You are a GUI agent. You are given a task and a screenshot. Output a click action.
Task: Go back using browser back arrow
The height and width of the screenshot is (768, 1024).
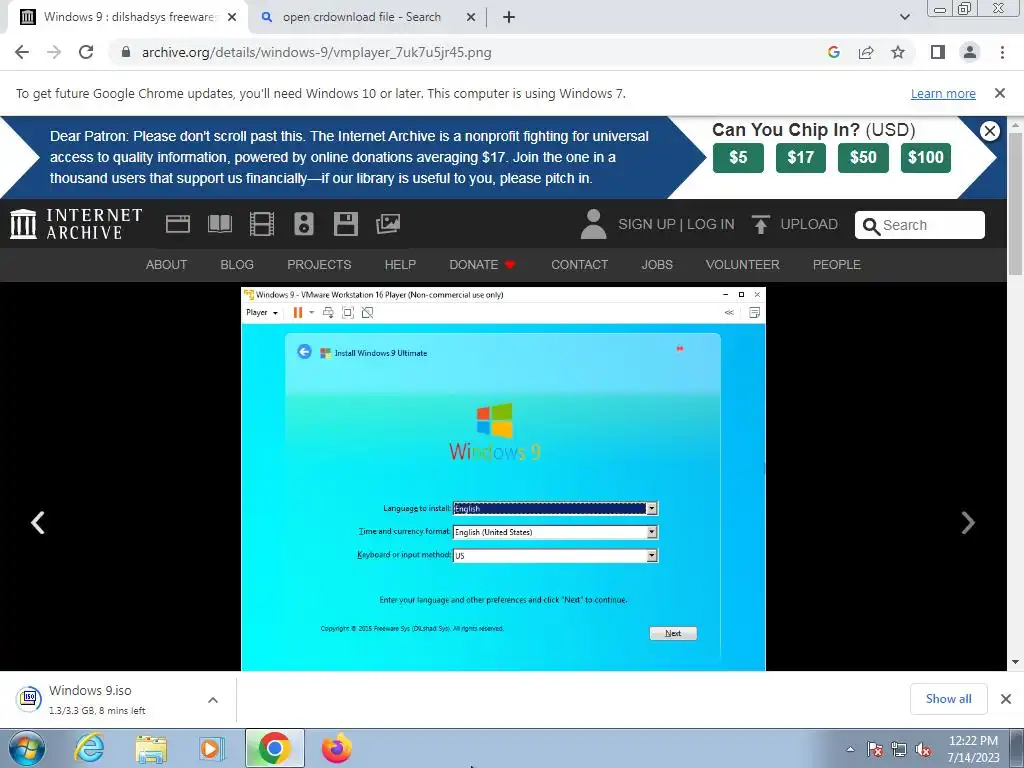(22, 52)
